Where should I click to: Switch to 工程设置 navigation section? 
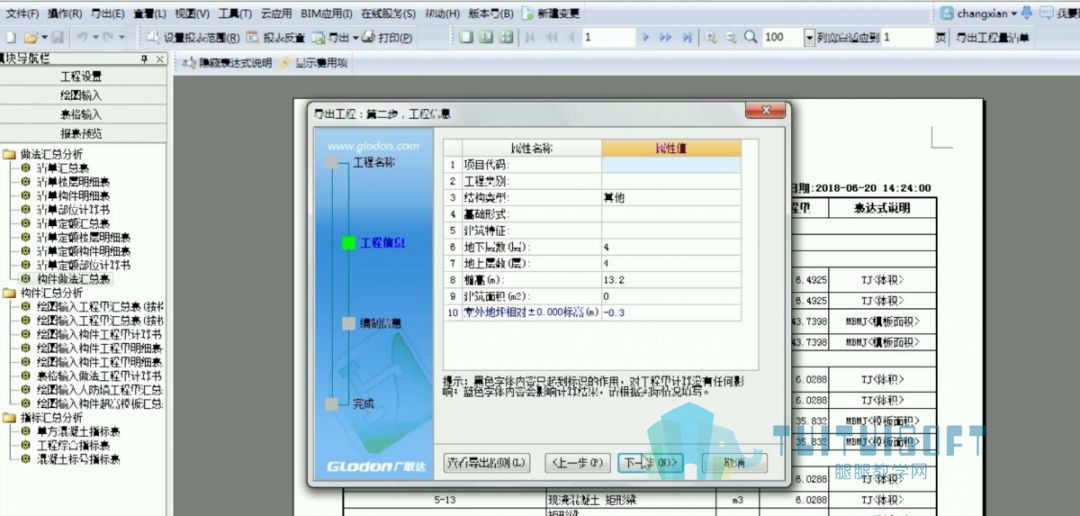coord(82,76)
